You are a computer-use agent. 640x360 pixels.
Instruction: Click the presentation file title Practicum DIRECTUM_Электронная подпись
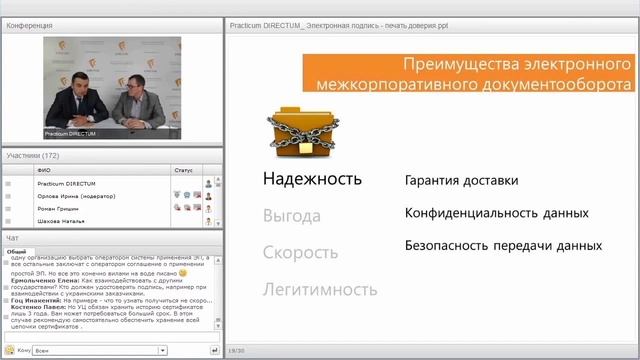pyautogui.click(x=339, y=26)
